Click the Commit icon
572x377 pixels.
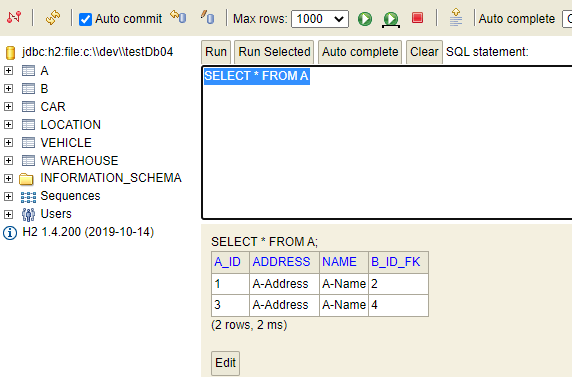[x=208, y=17]
